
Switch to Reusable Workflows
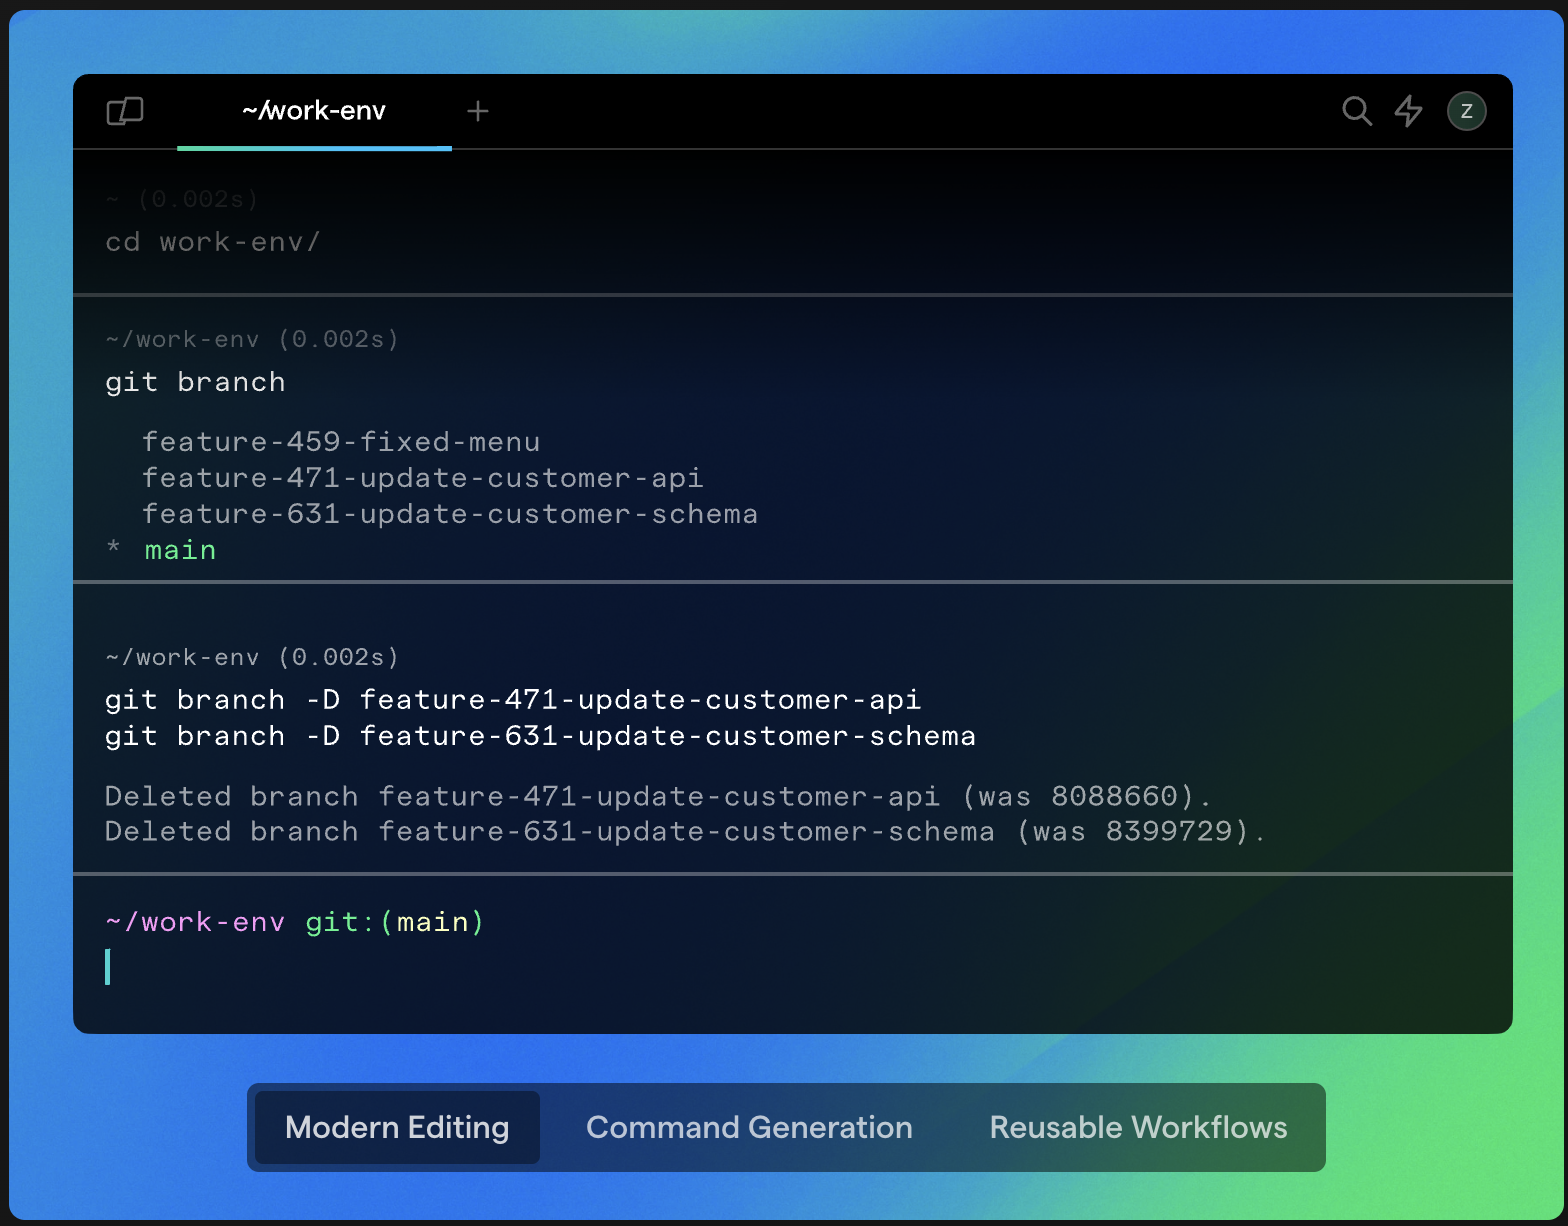click(1138, 1127)
